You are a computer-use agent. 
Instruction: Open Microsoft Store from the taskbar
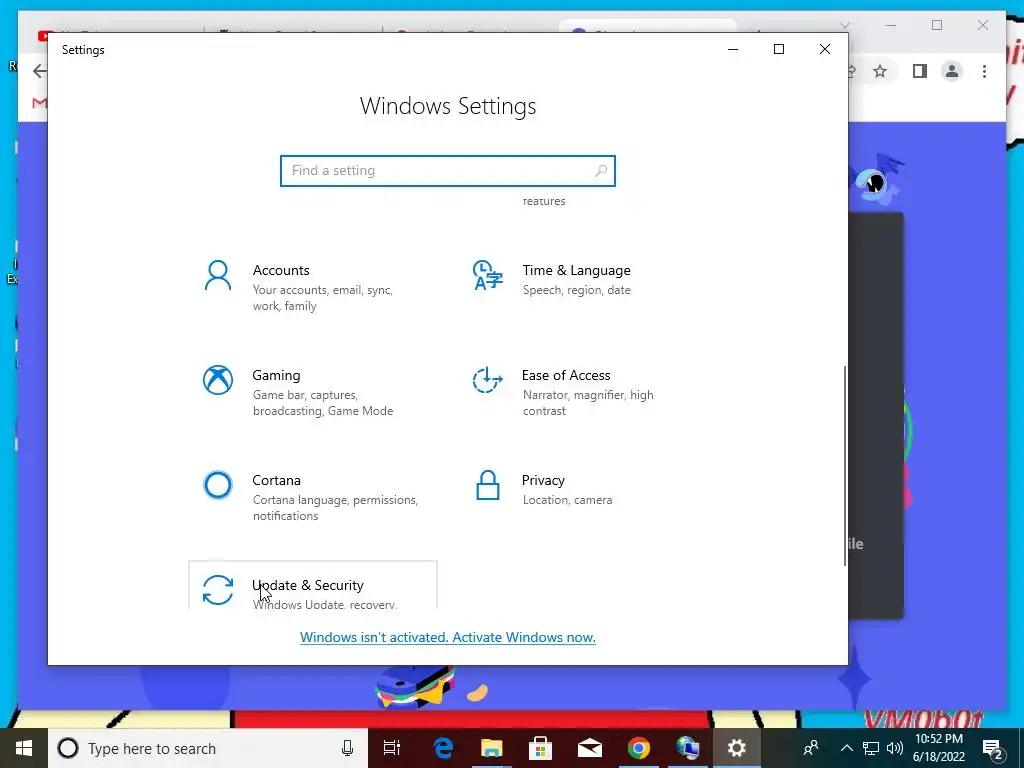pos(540,748)
